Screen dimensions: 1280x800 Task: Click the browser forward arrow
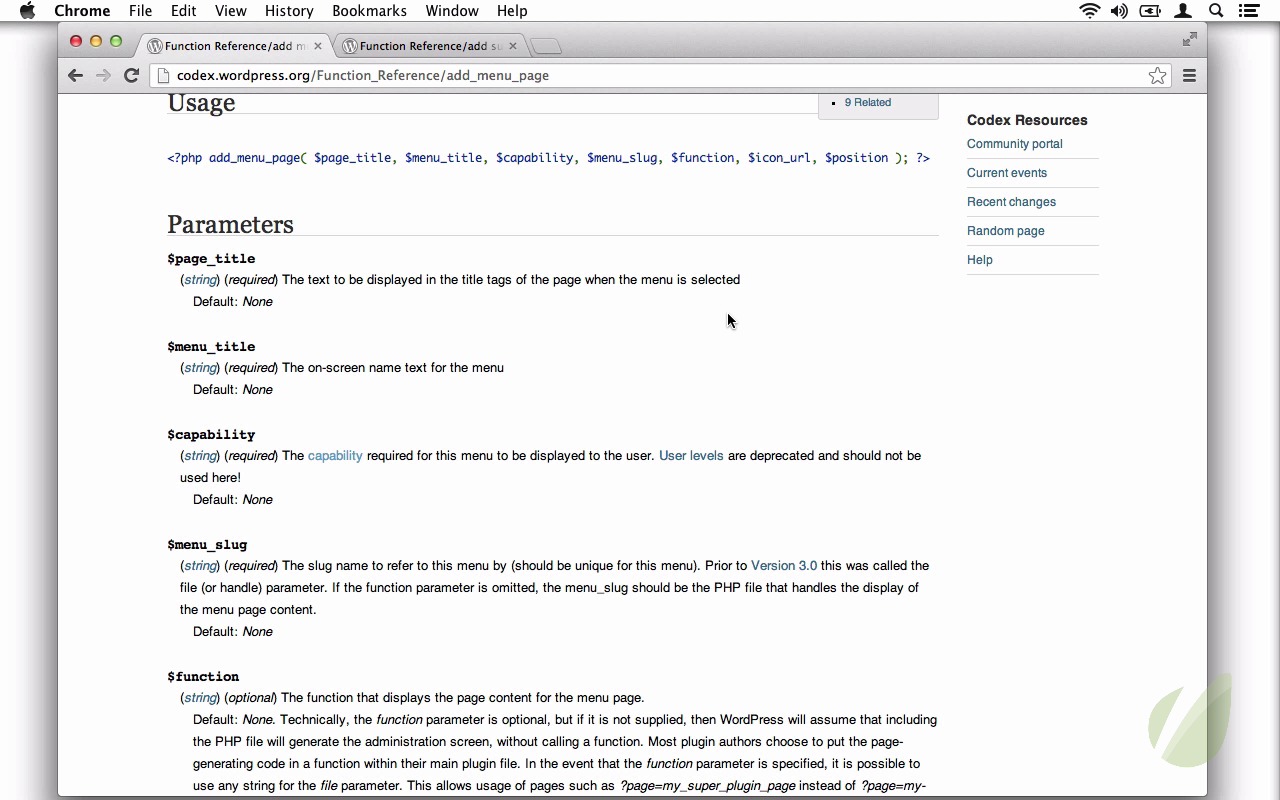[103, 75]
